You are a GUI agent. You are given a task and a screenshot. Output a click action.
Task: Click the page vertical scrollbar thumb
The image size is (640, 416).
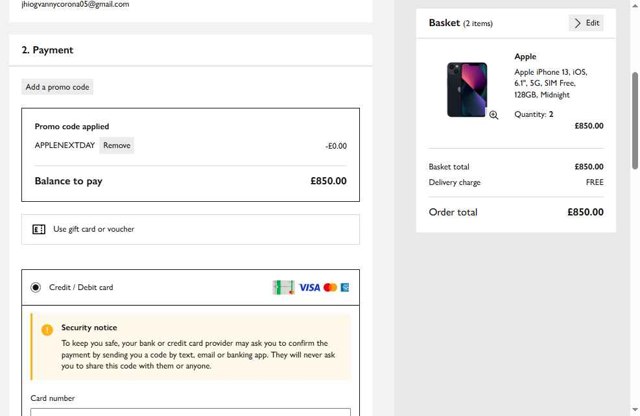[635, 120]
